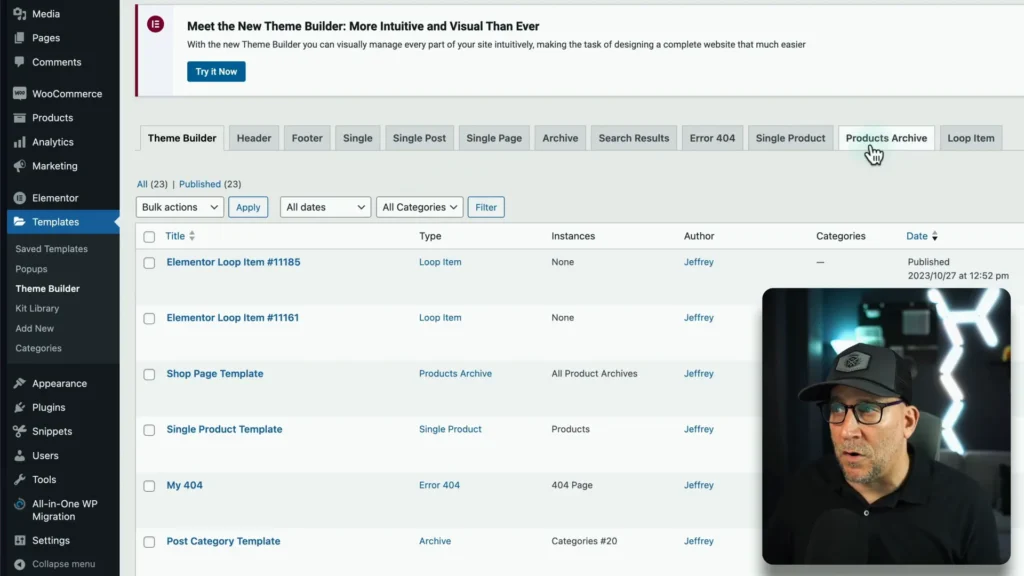This screenshot has width=1024, height=576.
Task: Switch to the Footer tab
Action: [x=307, y=138]
